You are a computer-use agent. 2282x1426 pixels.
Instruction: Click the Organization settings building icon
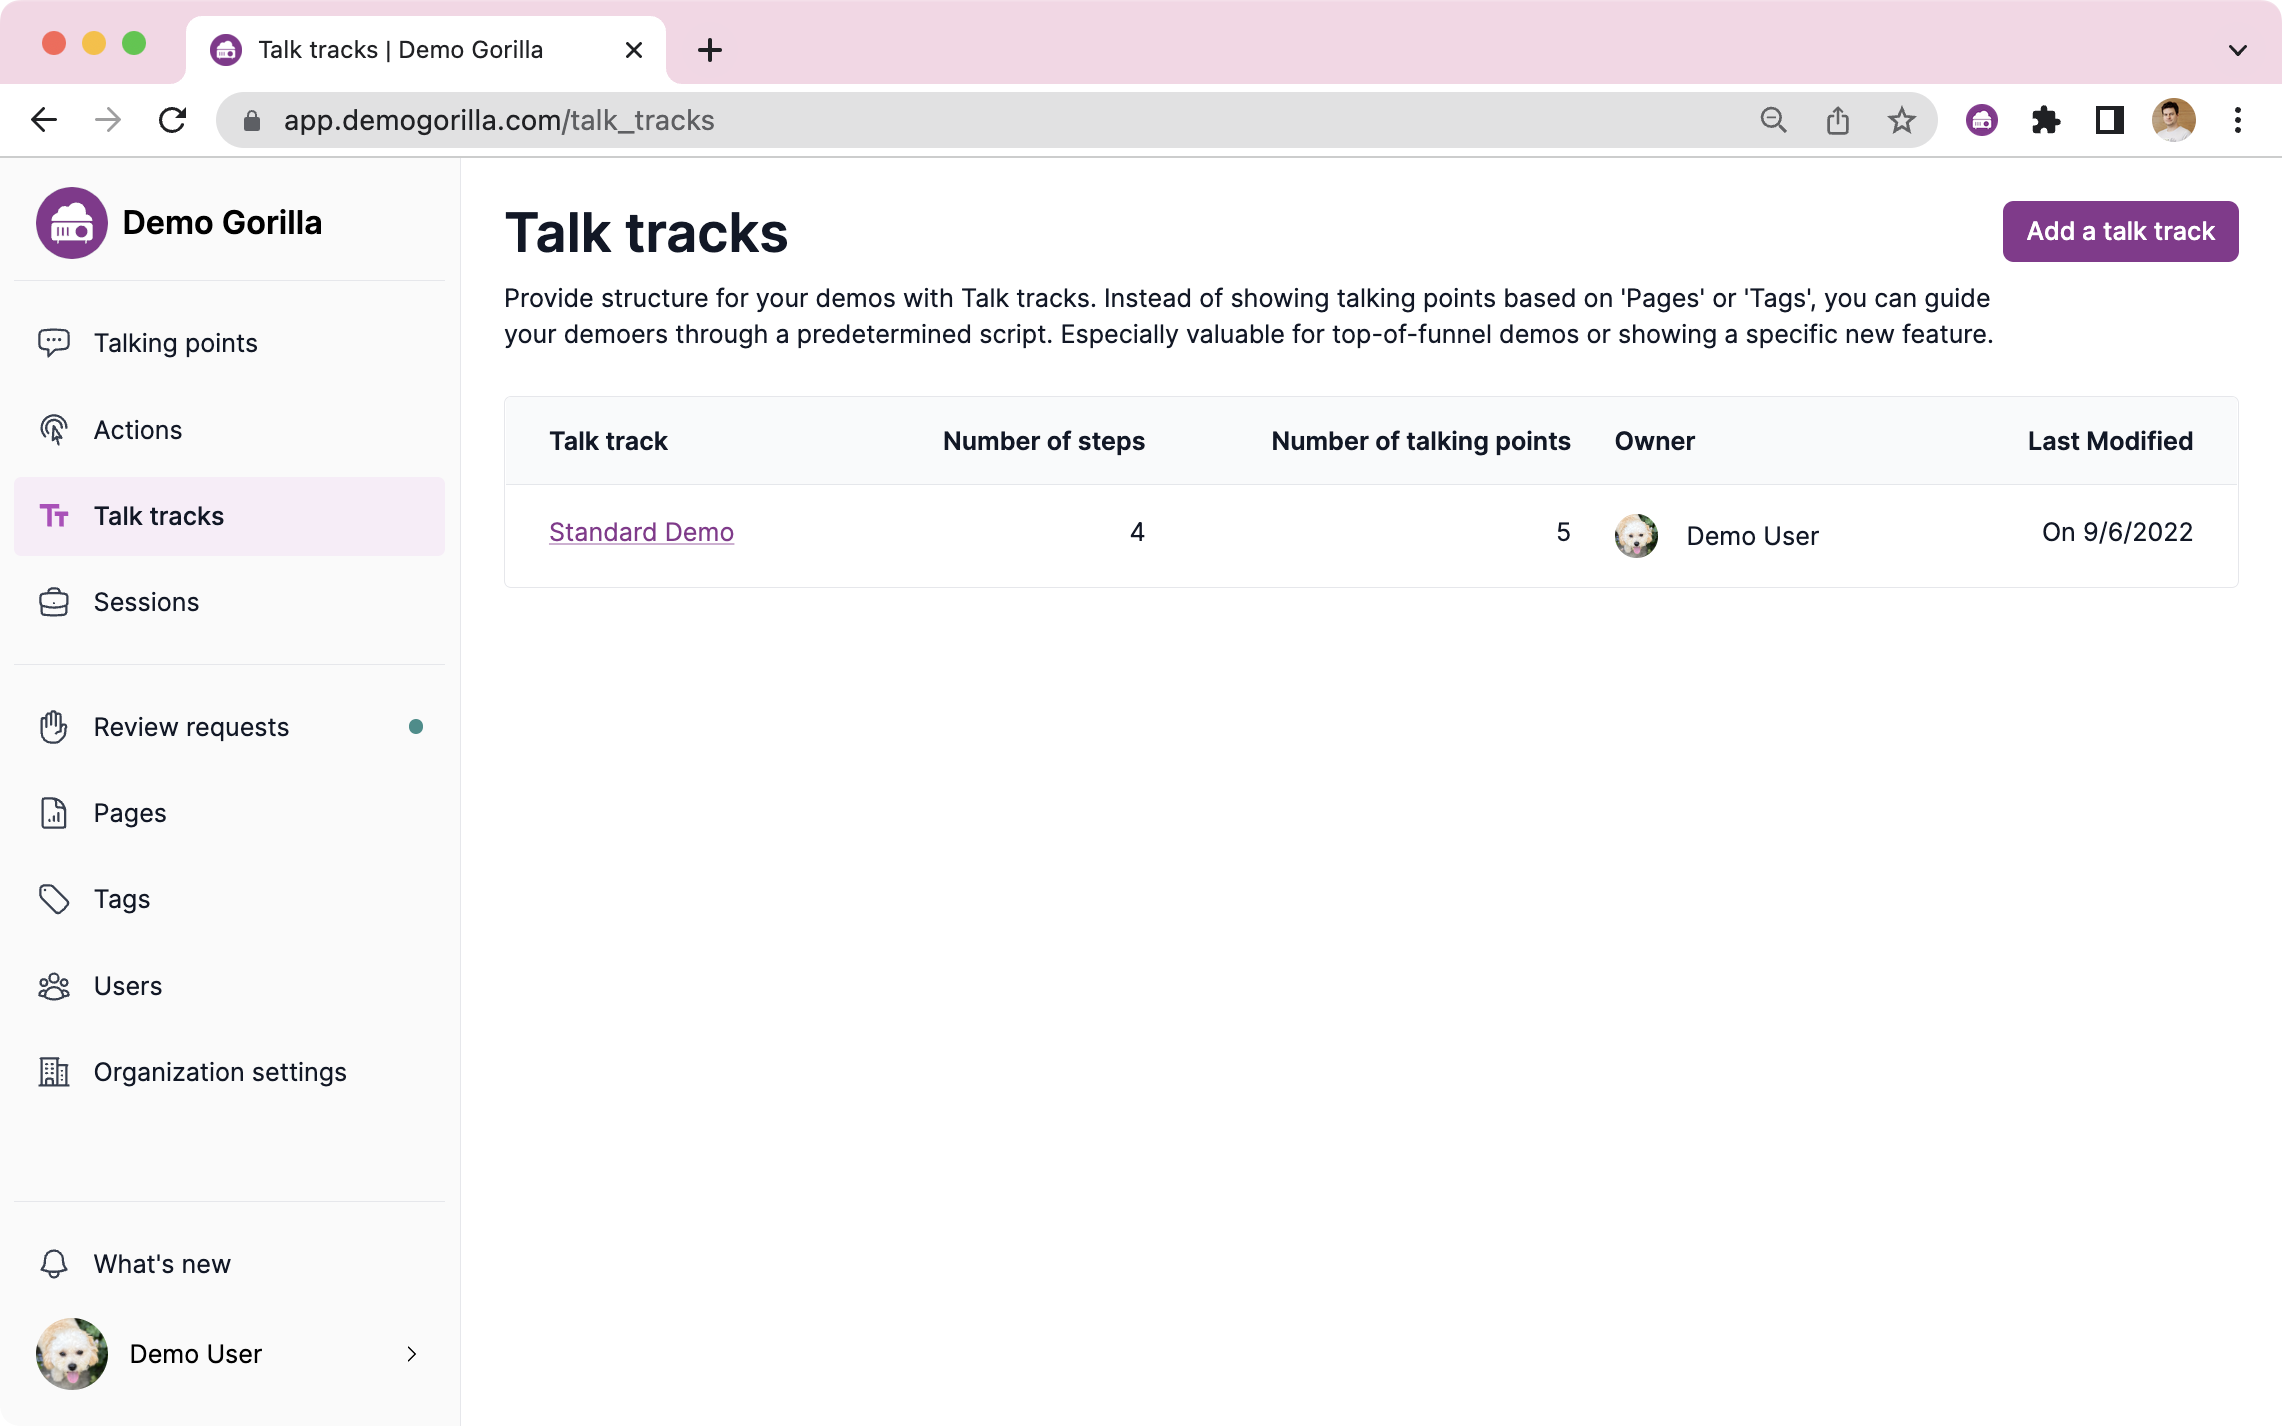(x=53, y=1071)
